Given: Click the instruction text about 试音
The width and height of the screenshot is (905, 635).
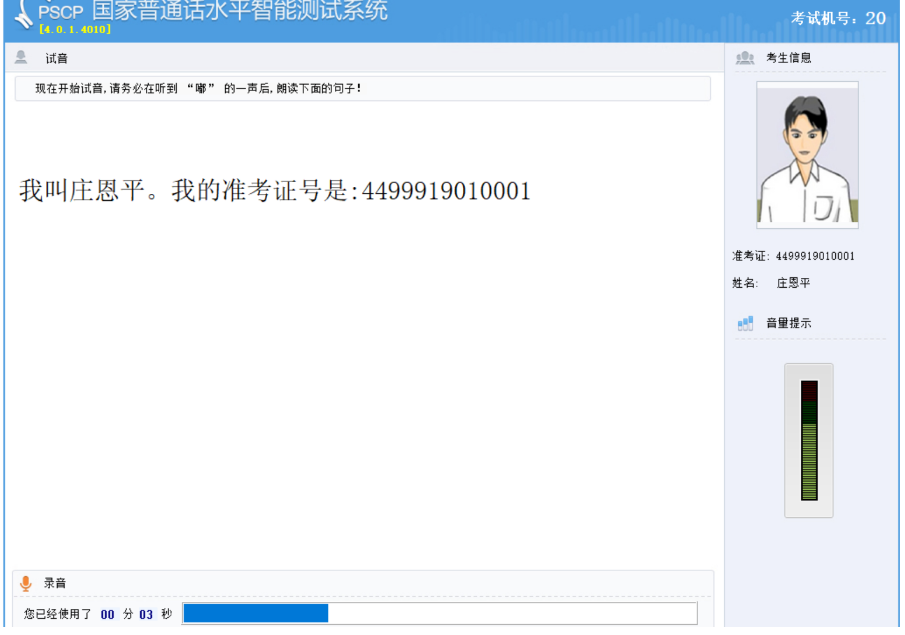Looking at the screenshot, I should click(198, 89).
